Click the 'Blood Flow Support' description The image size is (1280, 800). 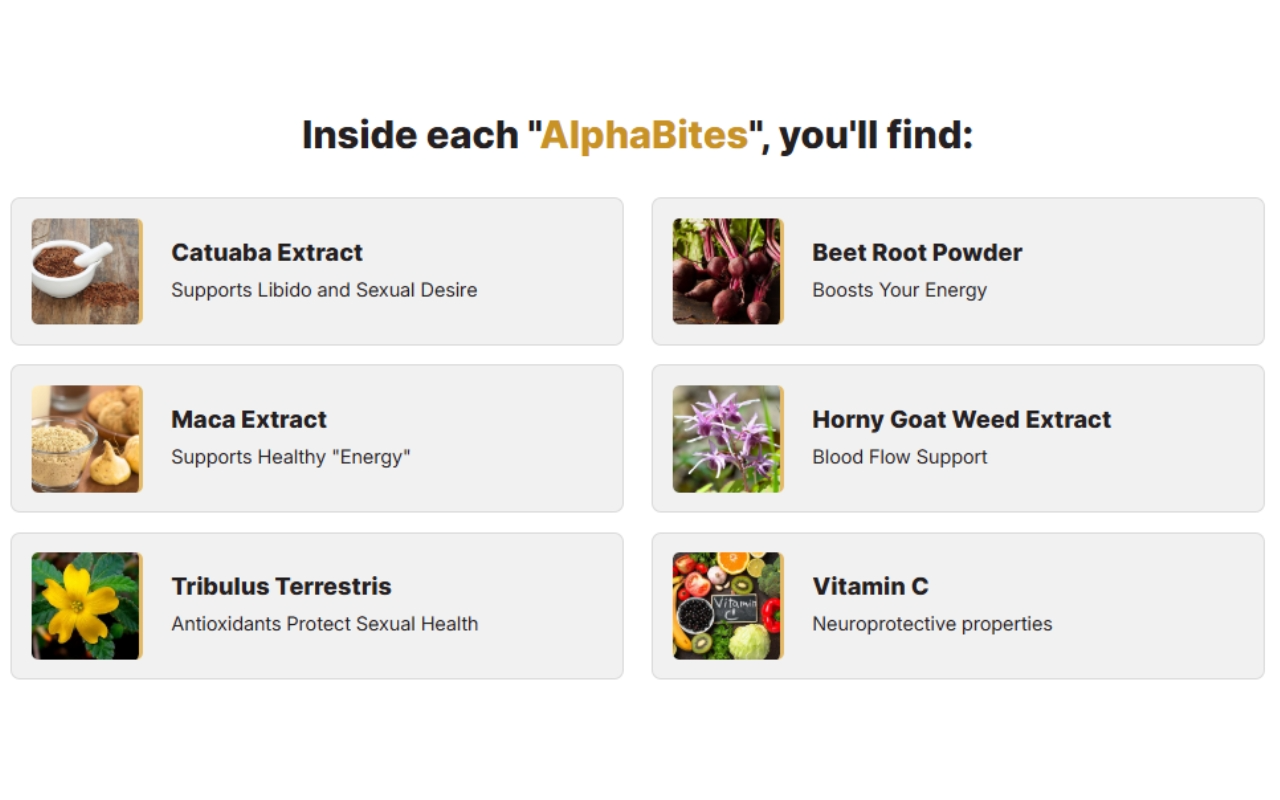(899, 457)
